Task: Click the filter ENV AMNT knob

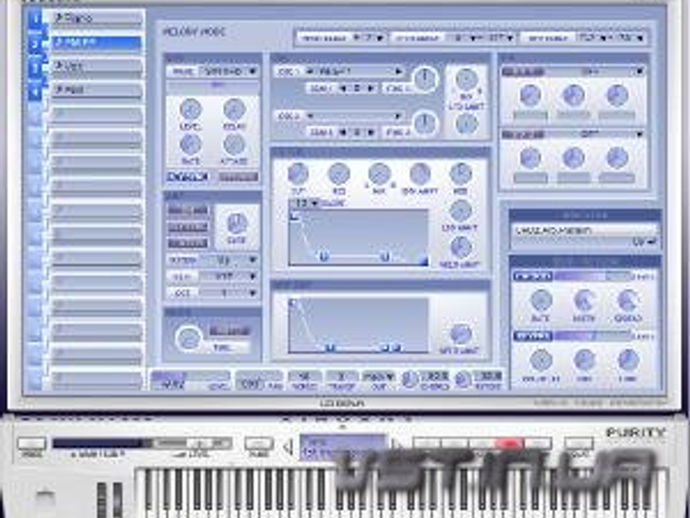Action: (420, 174)
